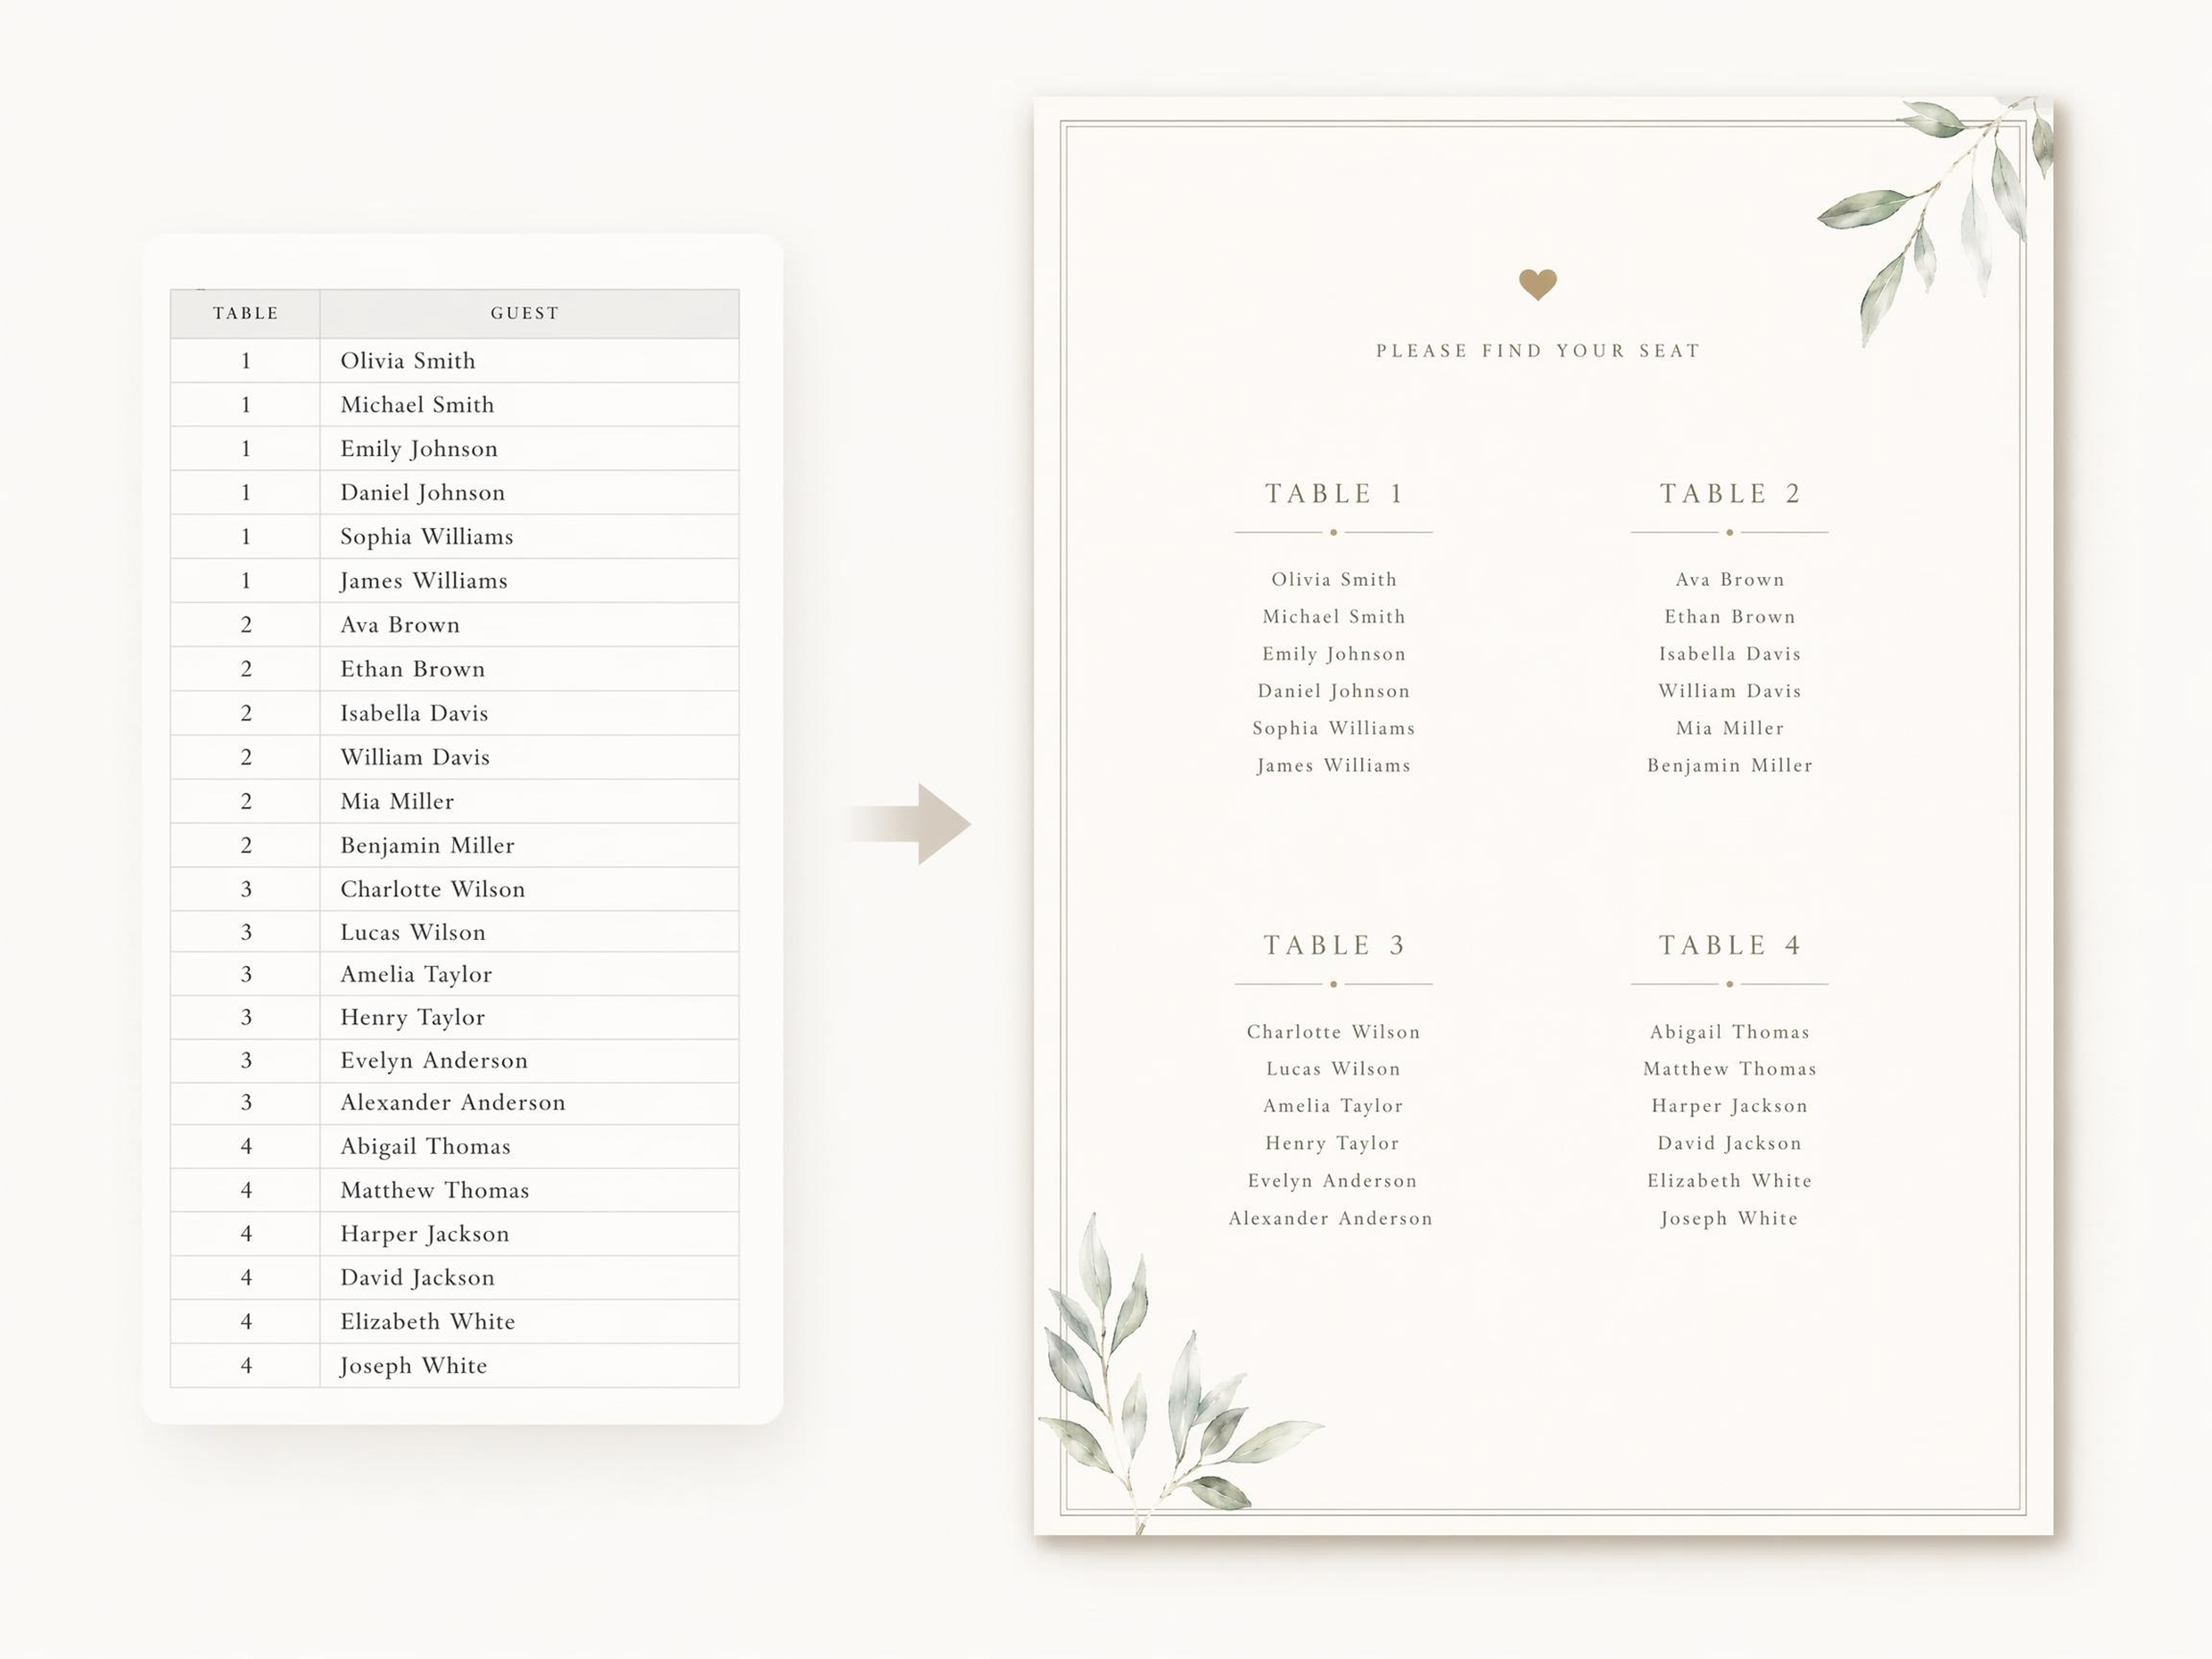
Task: Click Olivia Smith on the seating chart
Action: point(1334,579)
